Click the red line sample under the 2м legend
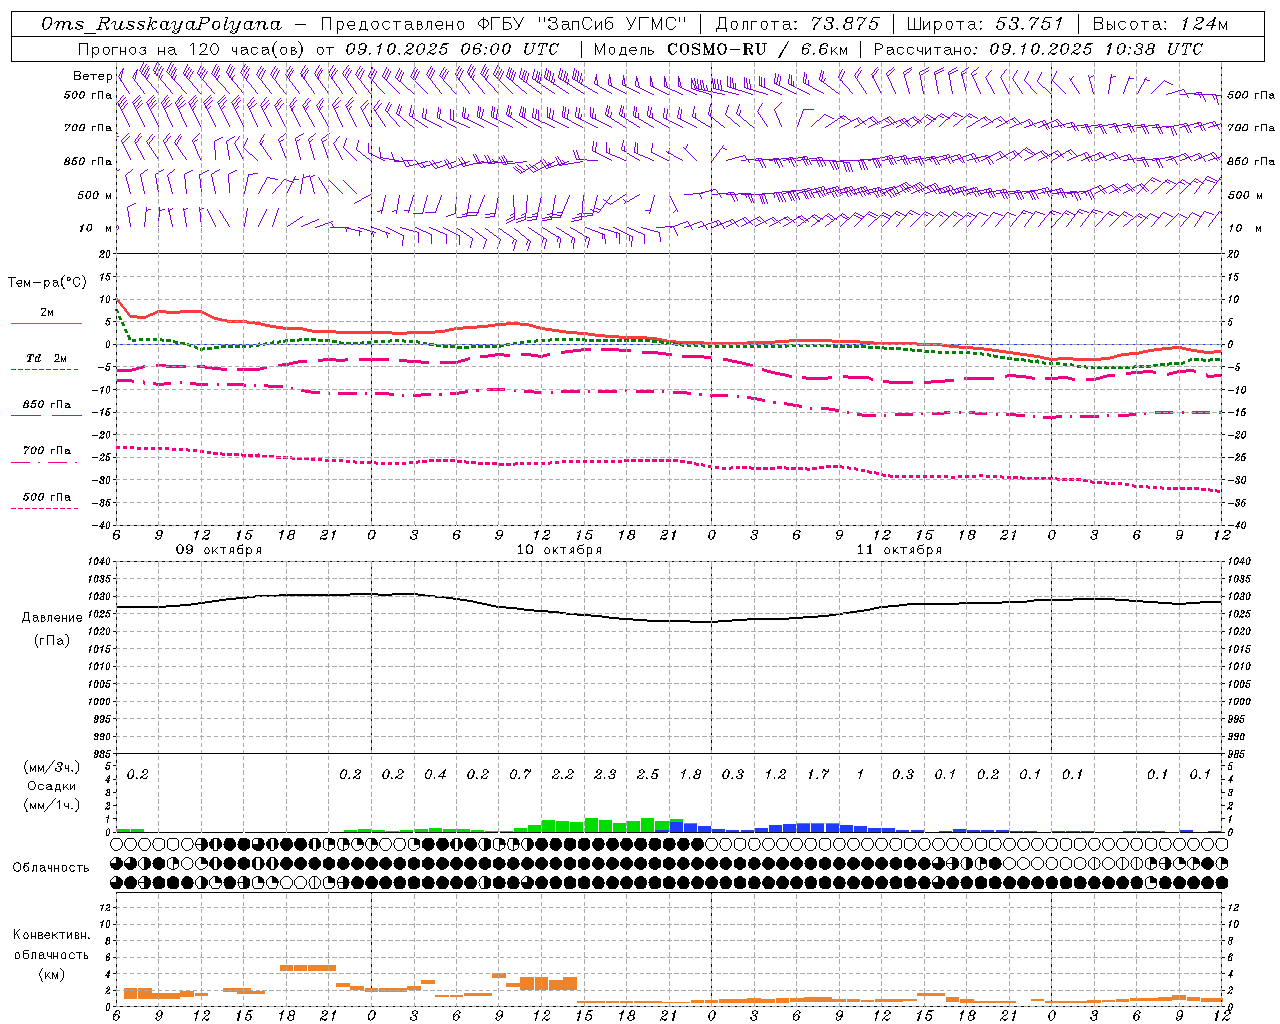 point(46,324)
